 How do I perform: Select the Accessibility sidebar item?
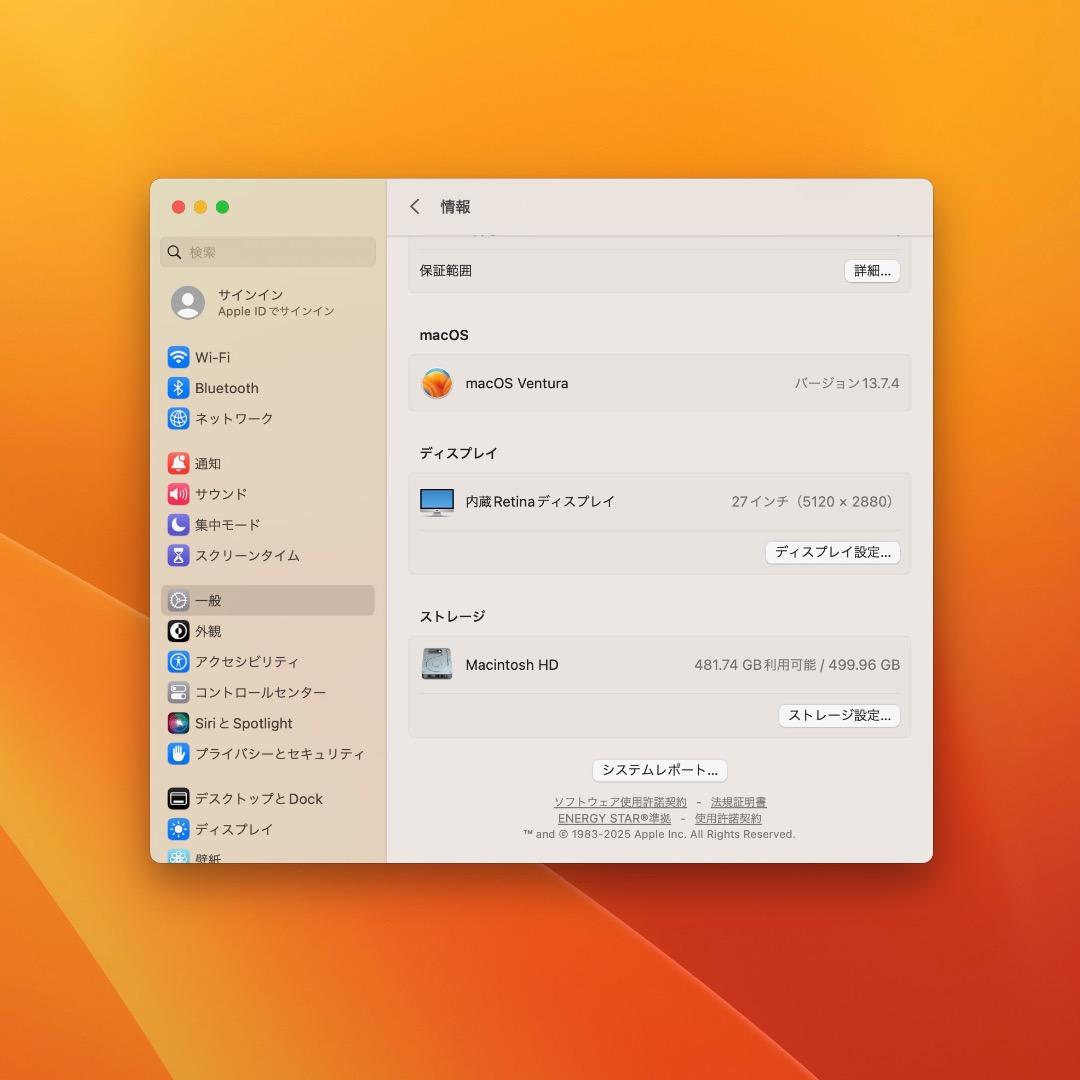pyautogui.click(x=246, y=661)
